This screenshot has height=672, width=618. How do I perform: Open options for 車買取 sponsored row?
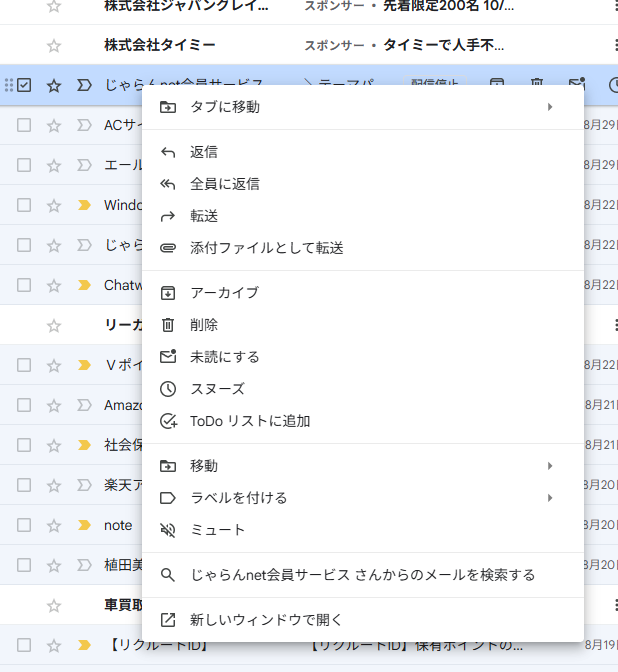pyautogui.click(x=616, y=605)
